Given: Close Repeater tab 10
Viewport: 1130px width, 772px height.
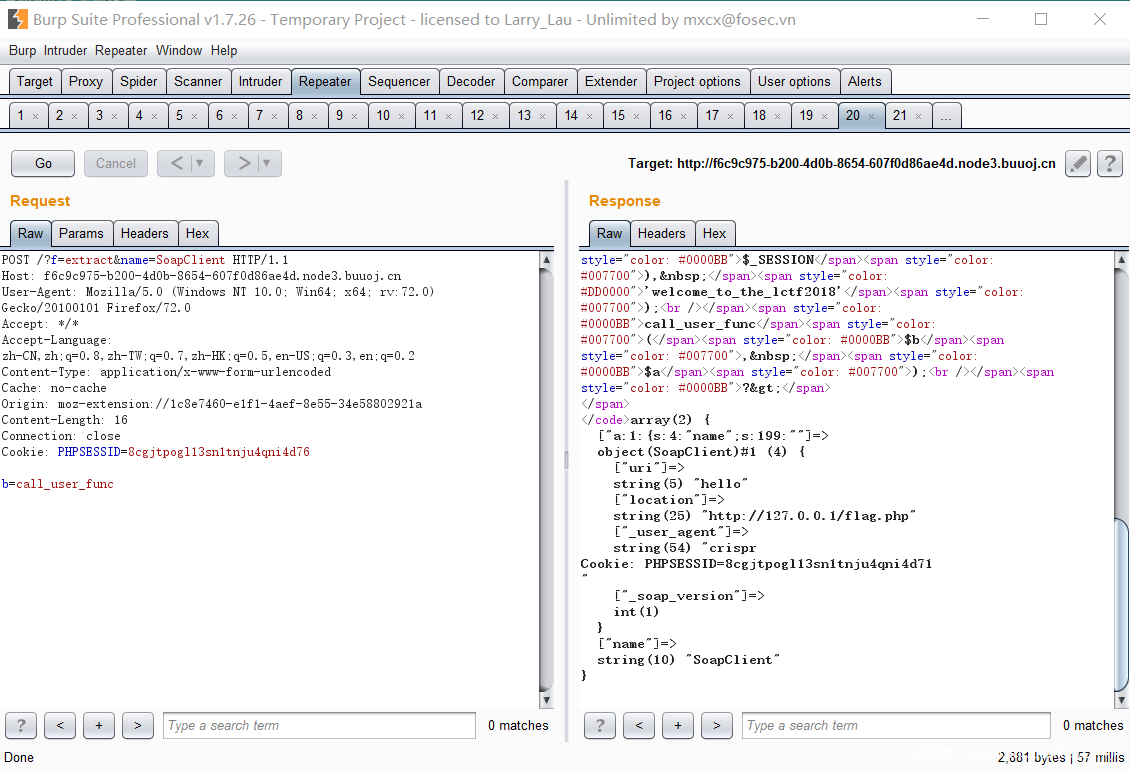Looking at the screenshot, I should 401,116.
